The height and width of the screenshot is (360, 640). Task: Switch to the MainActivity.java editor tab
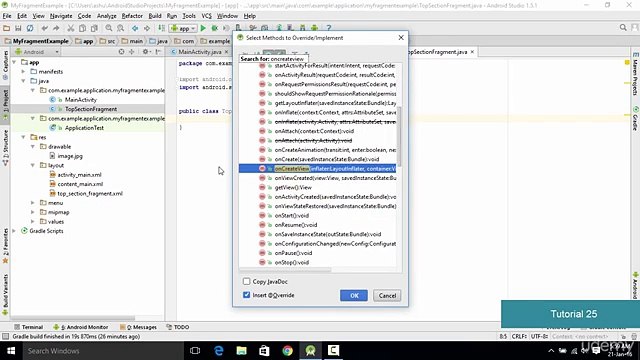coord(200,52)
